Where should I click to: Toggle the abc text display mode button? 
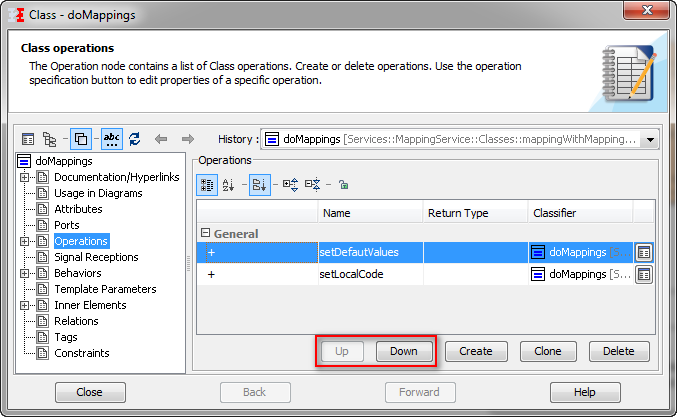pos(111,139)
